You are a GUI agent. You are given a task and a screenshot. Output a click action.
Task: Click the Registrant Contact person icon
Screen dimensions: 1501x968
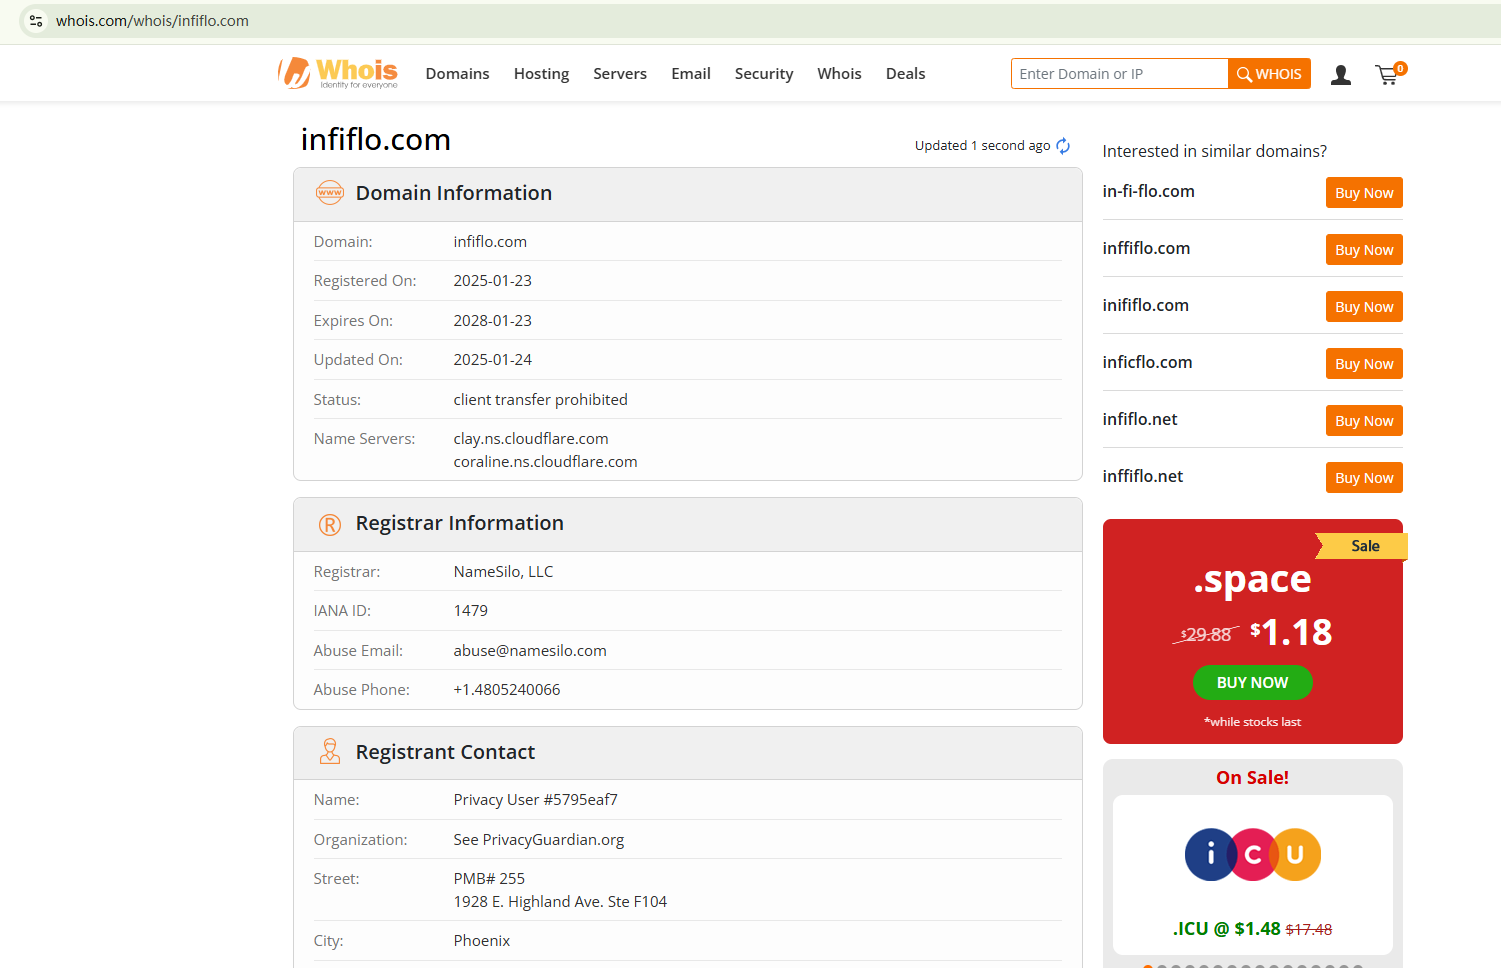pos(329,752)
